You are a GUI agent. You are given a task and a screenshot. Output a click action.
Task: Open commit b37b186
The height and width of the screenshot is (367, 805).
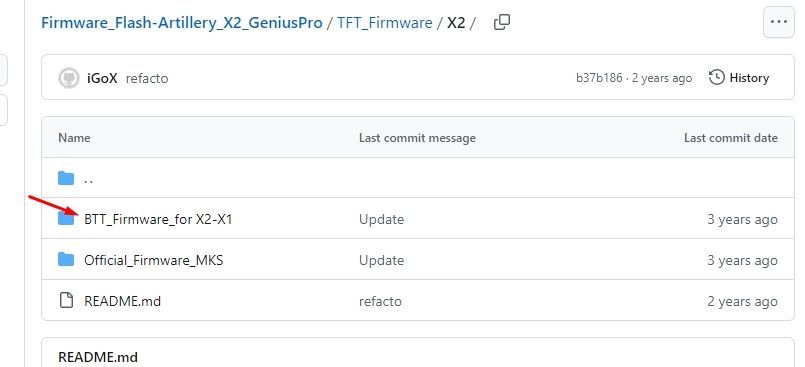point(599,78)
